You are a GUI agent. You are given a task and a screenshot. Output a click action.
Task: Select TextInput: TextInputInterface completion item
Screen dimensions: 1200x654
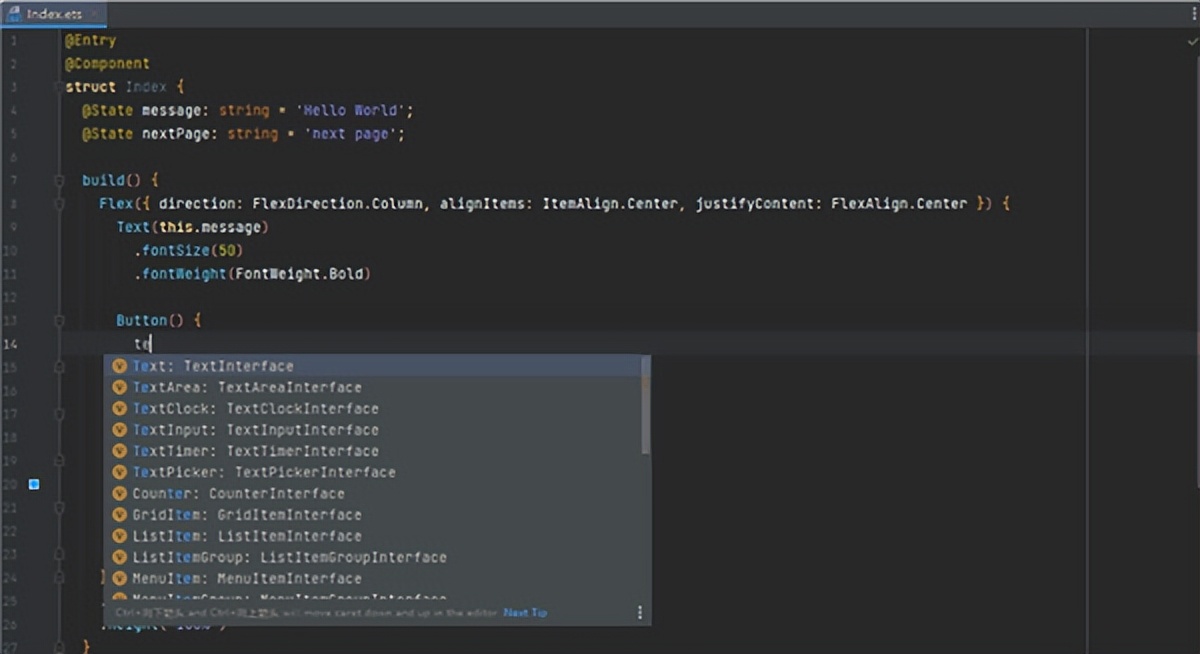tap(378, 430)
